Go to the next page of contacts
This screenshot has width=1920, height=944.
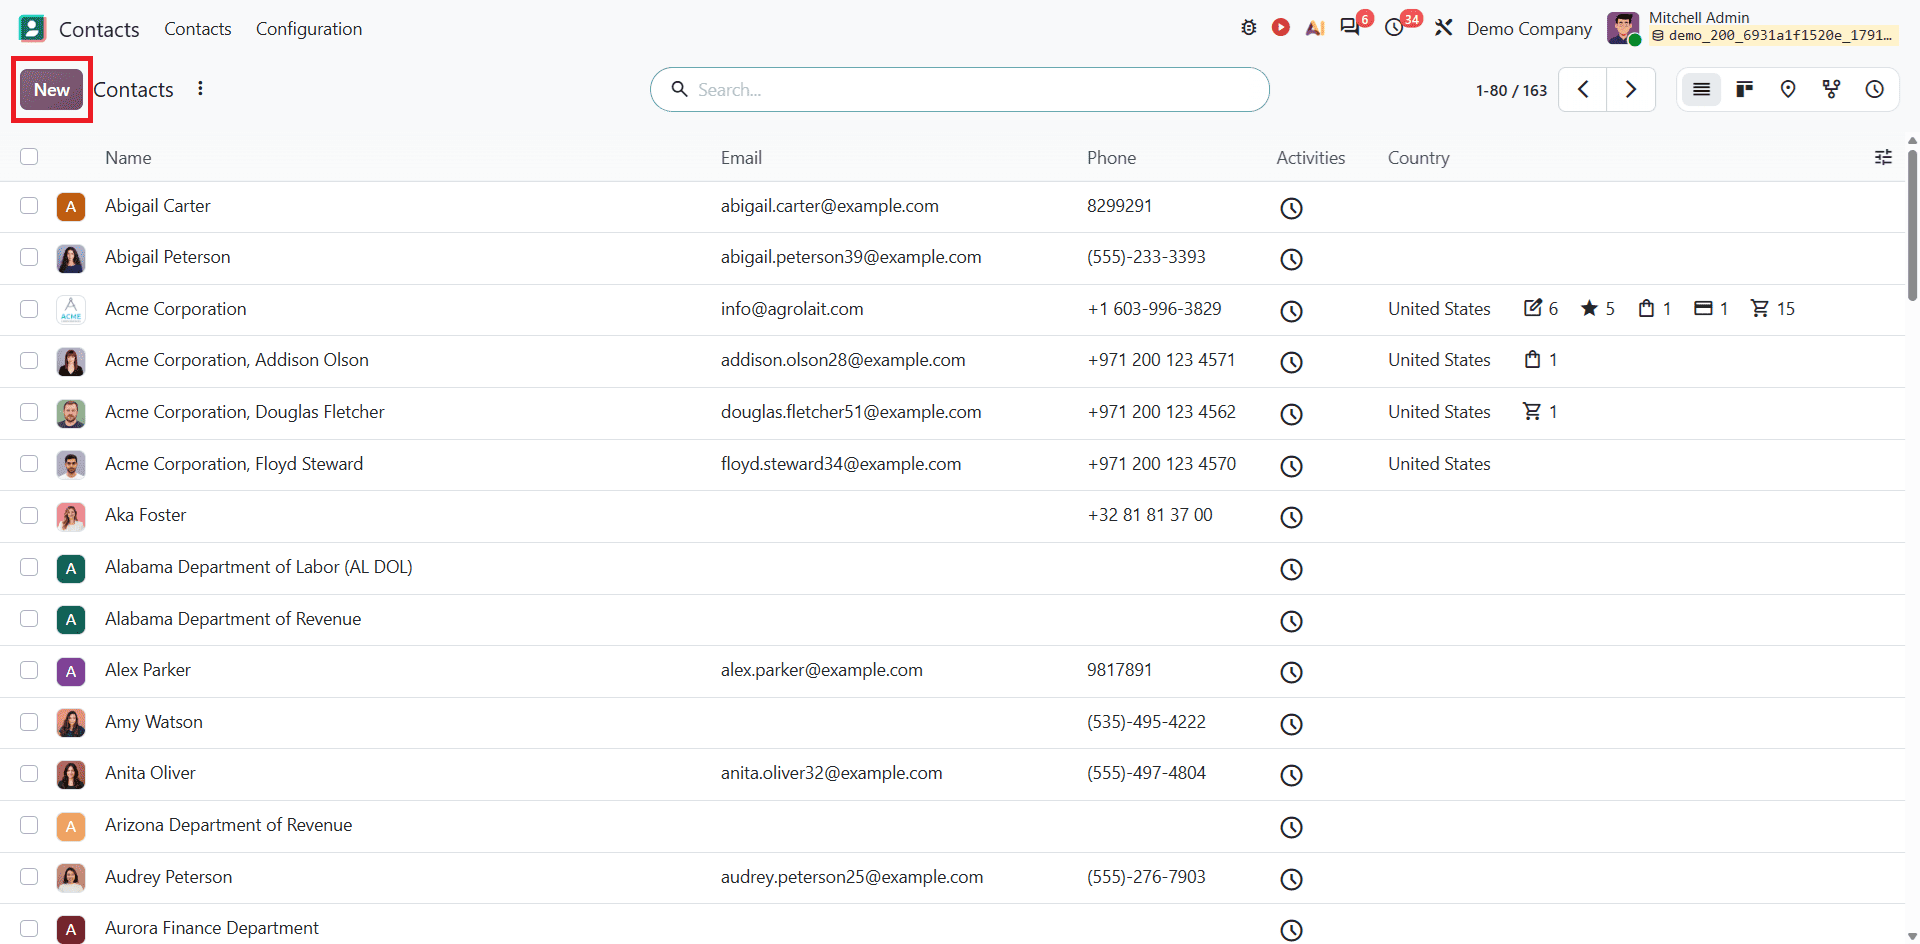tap(1631, 90)
